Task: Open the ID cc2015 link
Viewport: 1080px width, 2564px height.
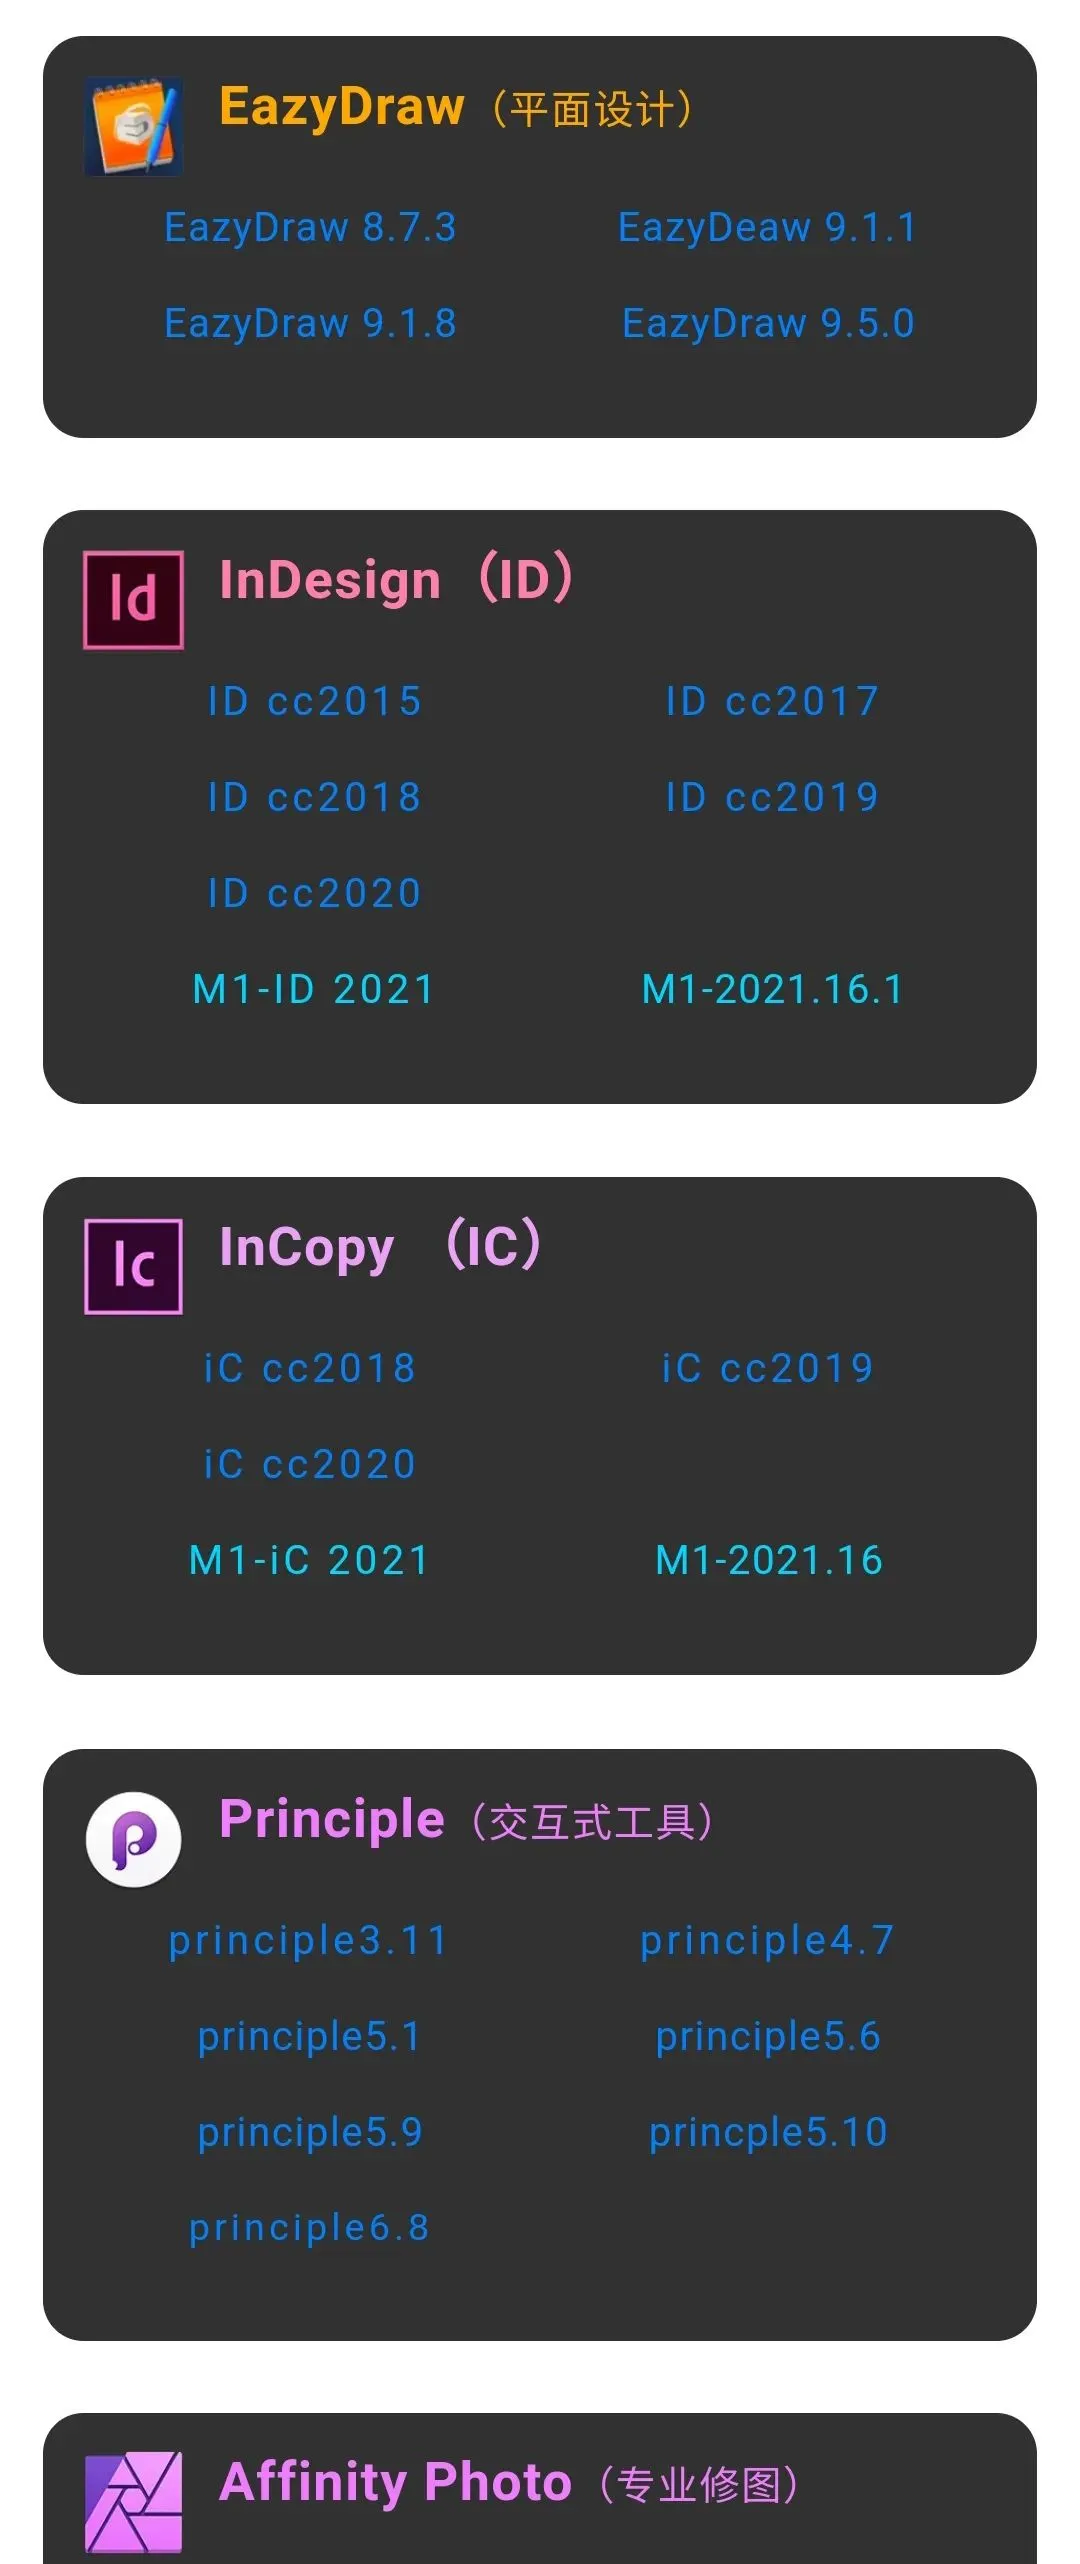Action: [314, 702]
